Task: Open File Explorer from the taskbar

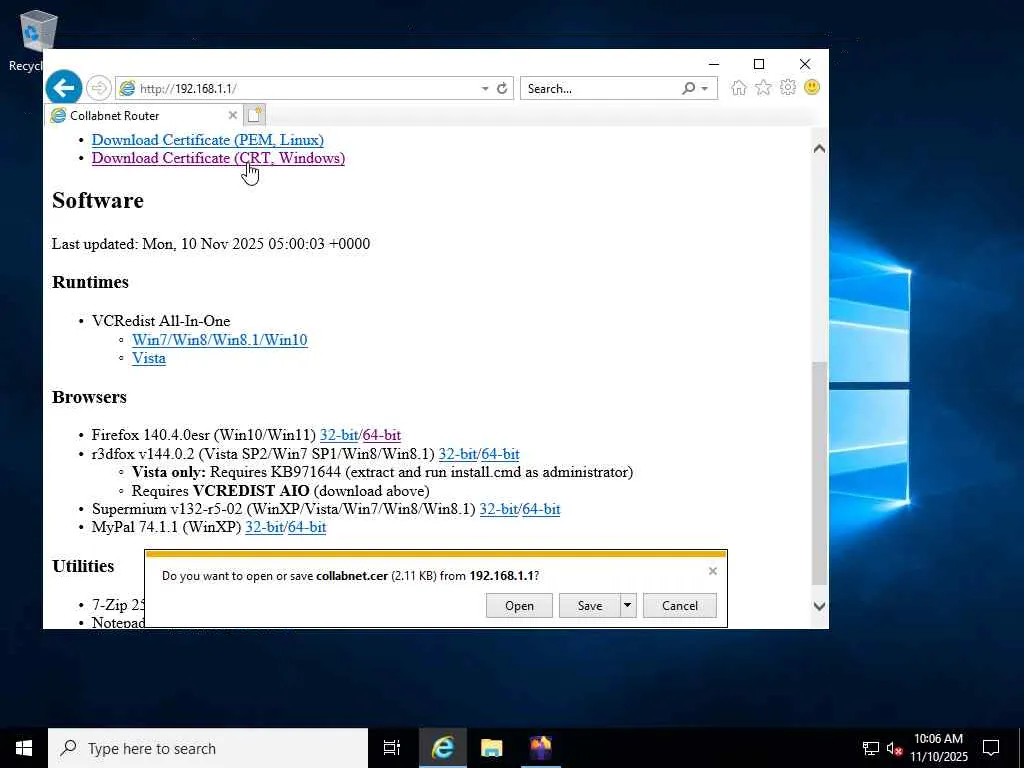Action: [x=491, y=748]
